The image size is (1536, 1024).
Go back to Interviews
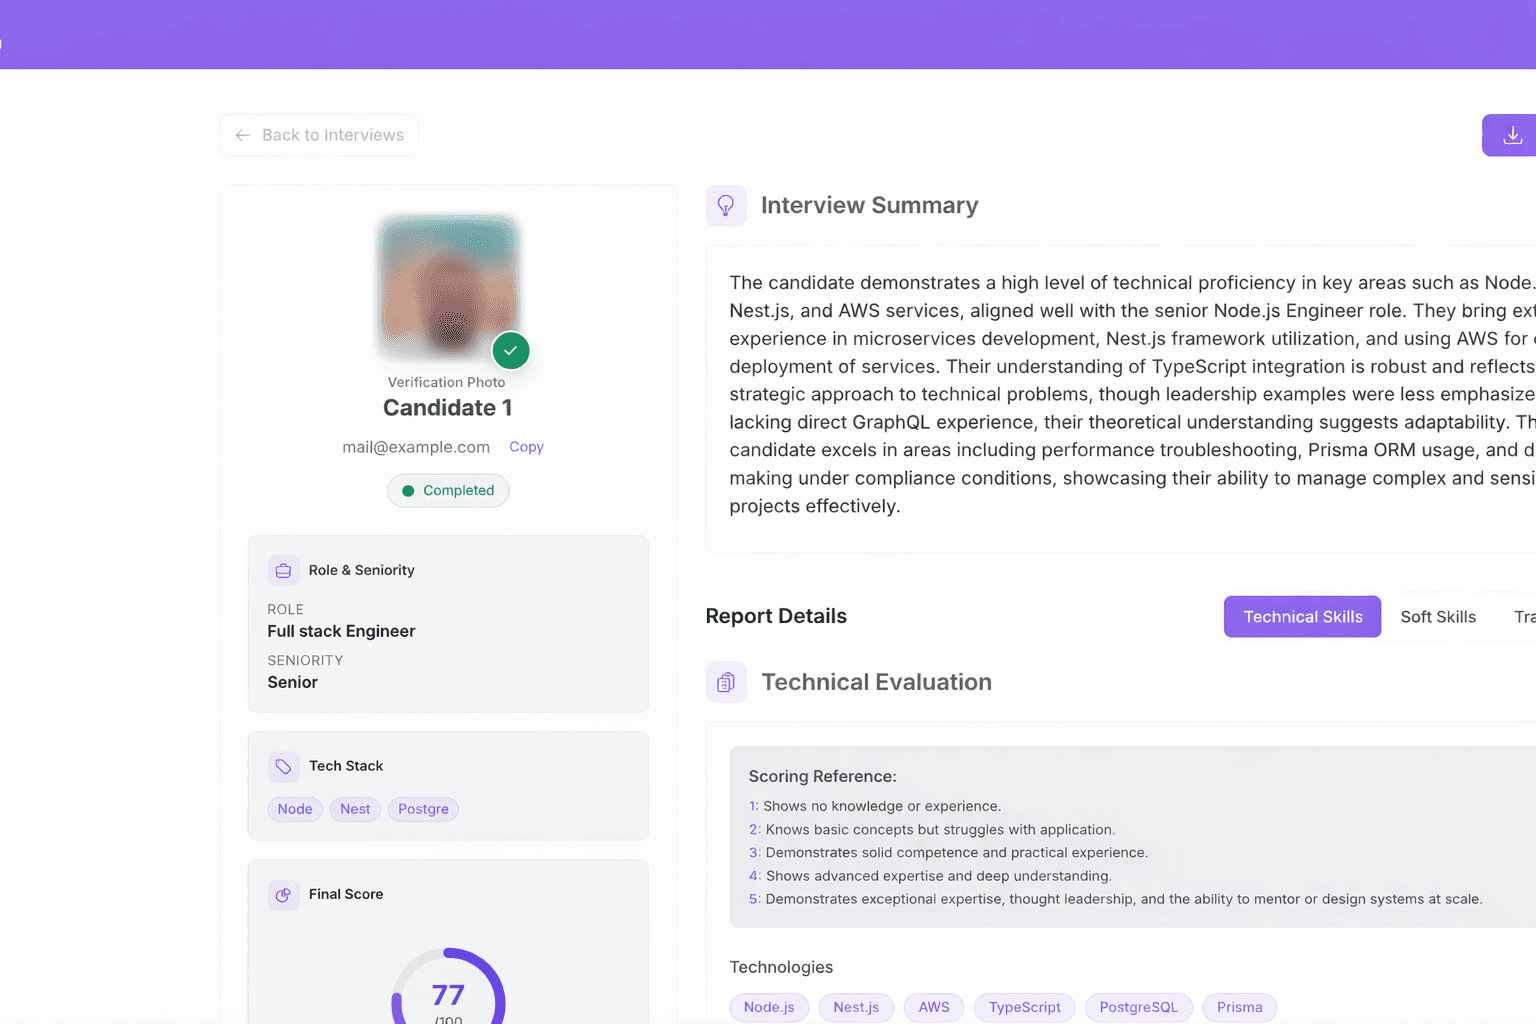320,135
